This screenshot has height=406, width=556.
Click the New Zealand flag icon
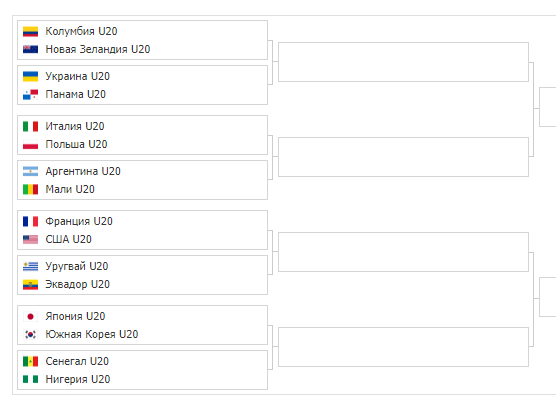click(30, 49)
